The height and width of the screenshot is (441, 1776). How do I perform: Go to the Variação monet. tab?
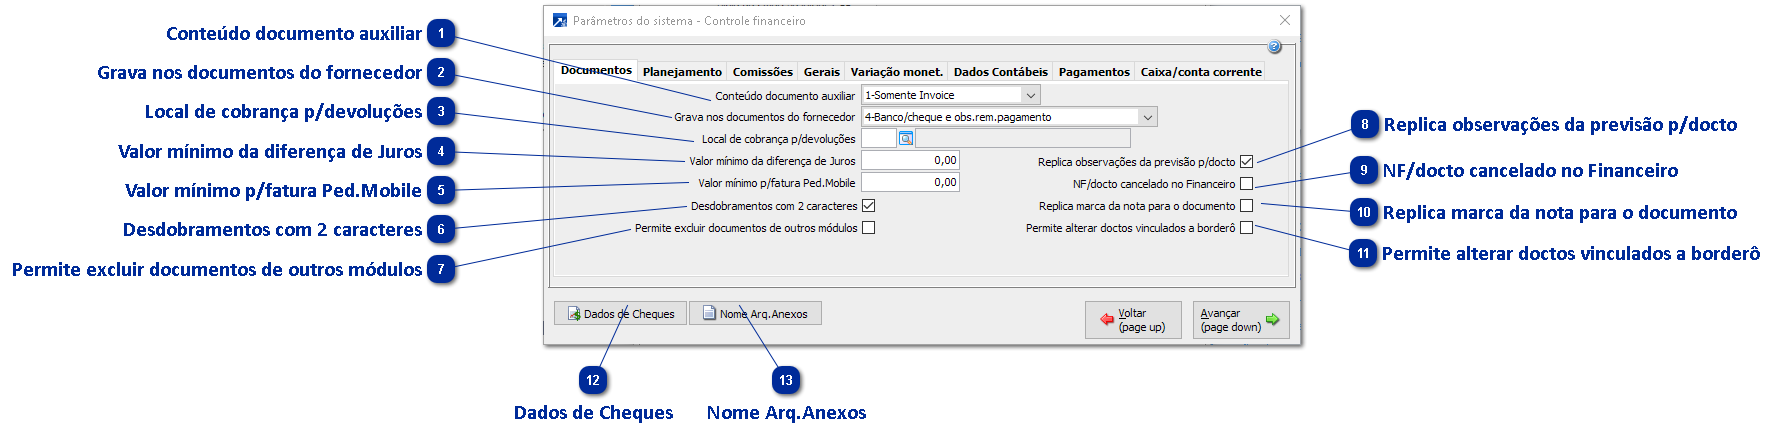896,72
